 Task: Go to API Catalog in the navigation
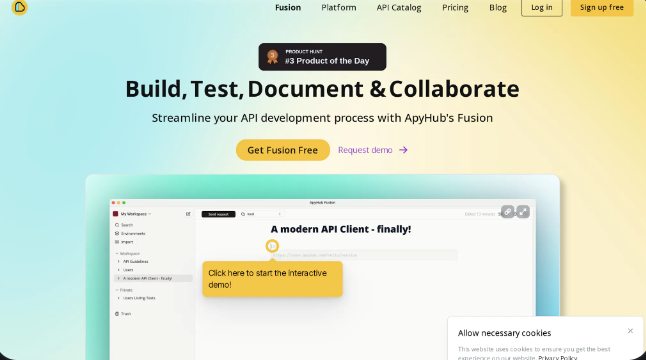tap(399, 7)
